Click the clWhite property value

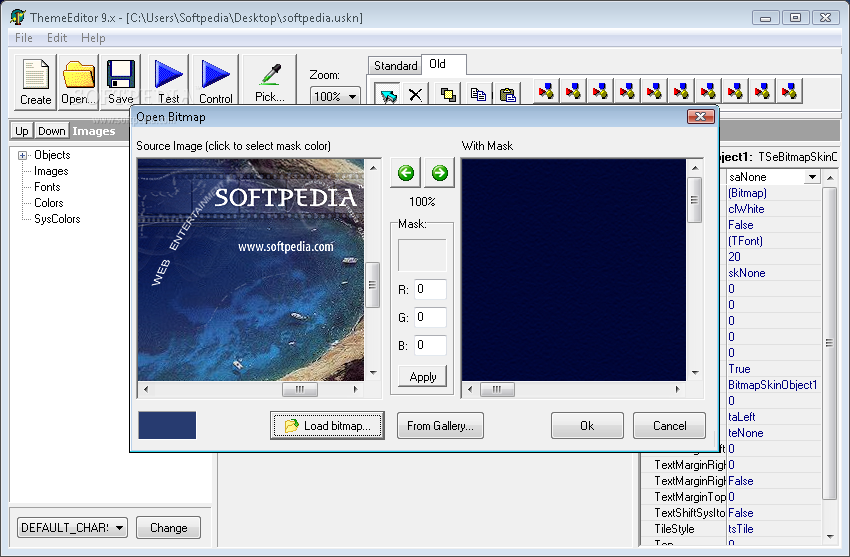coord(746,209)
